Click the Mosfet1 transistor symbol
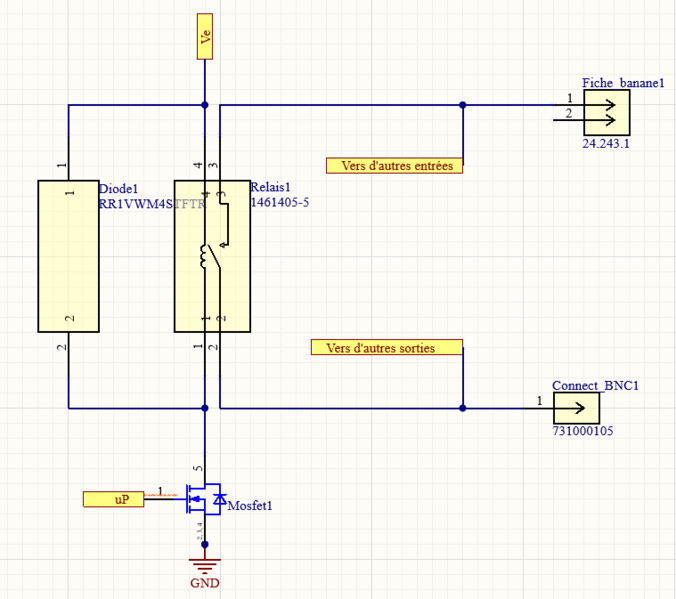The width and height of the screenshot is (676, 599). (204, 498)
